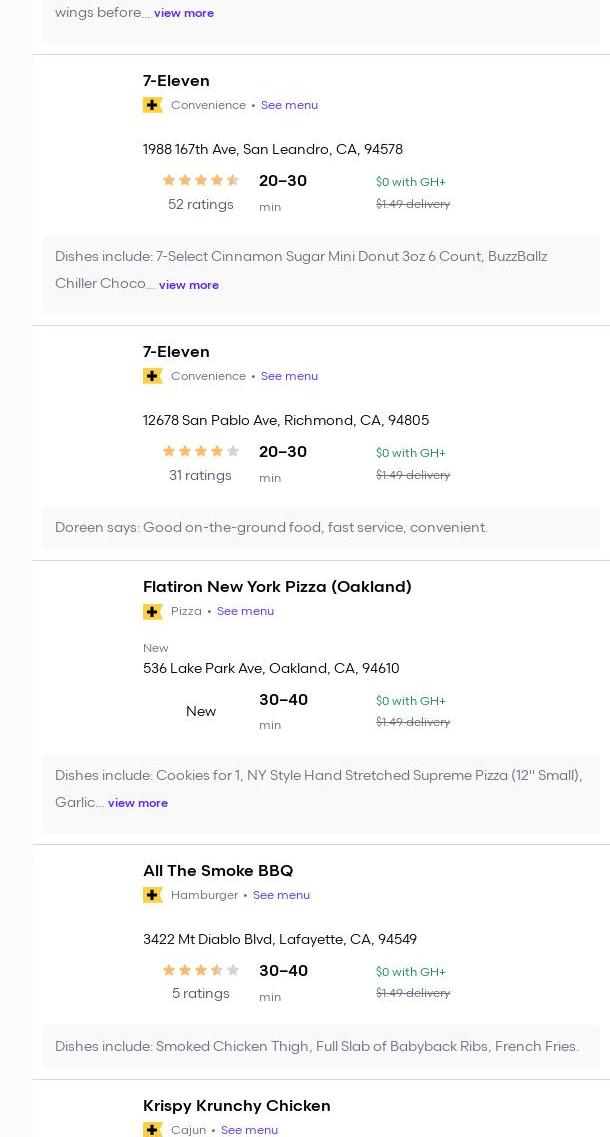Click star rating above 5 ratings
The image size is (610, 1137).
200,971
